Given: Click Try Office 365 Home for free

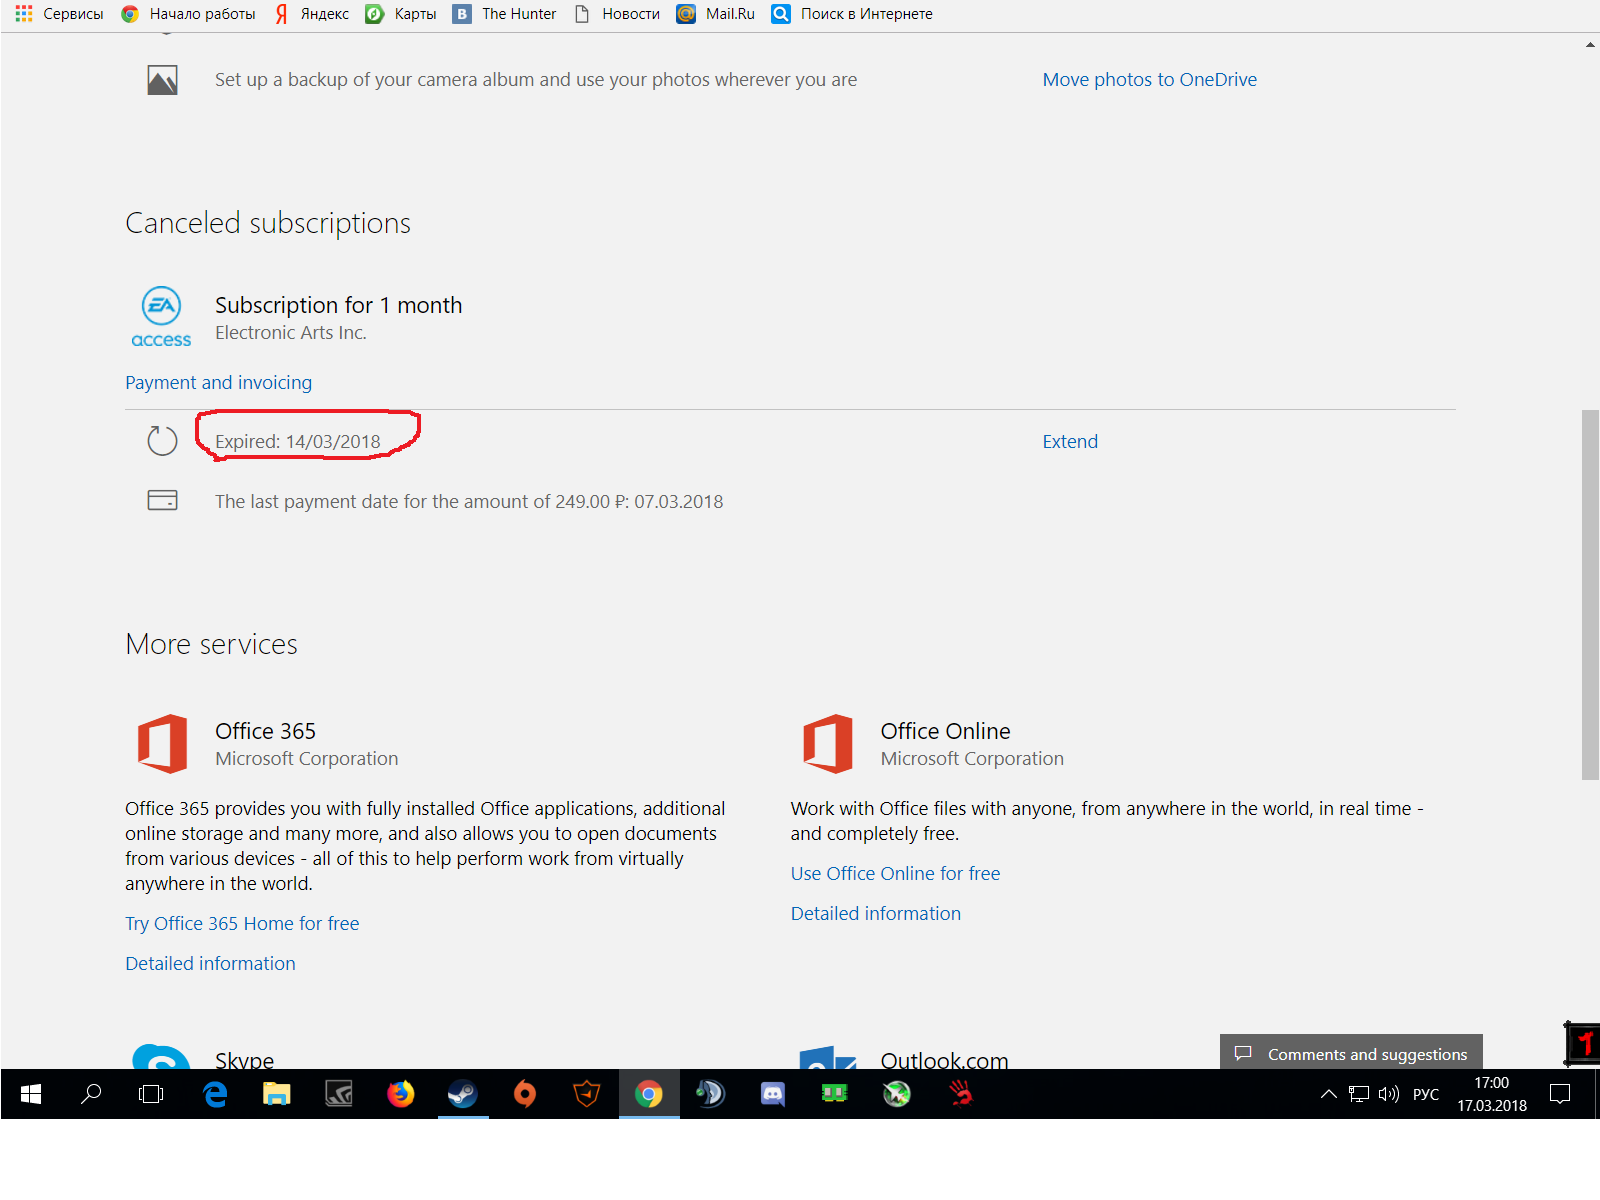Looking at the screenshot, I should [242, 924].
